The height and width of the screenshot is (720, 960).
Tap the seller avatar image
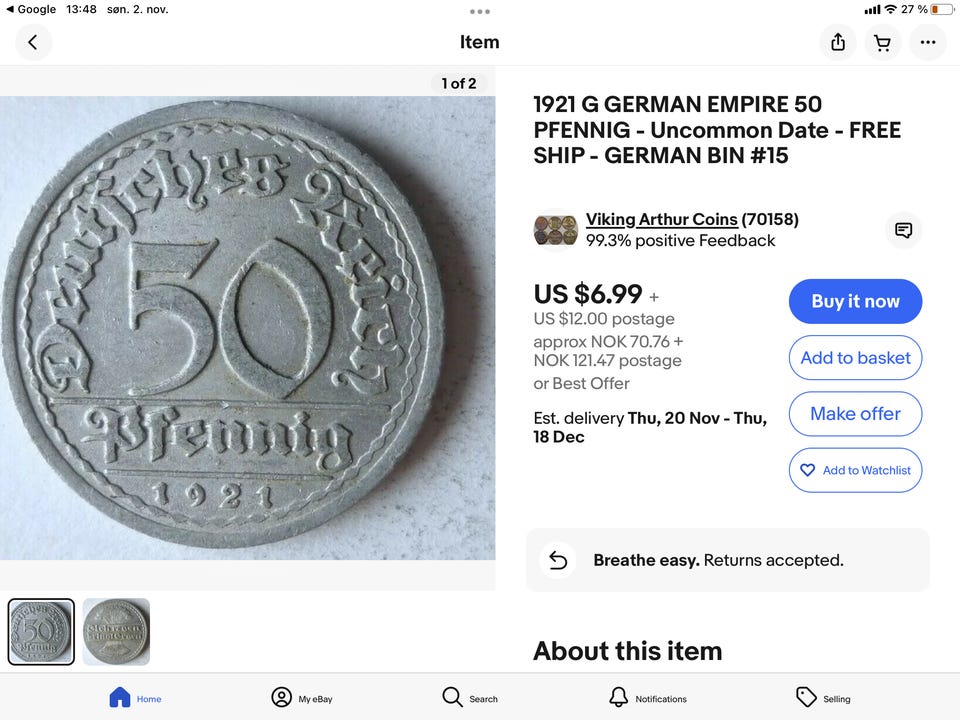556,229
